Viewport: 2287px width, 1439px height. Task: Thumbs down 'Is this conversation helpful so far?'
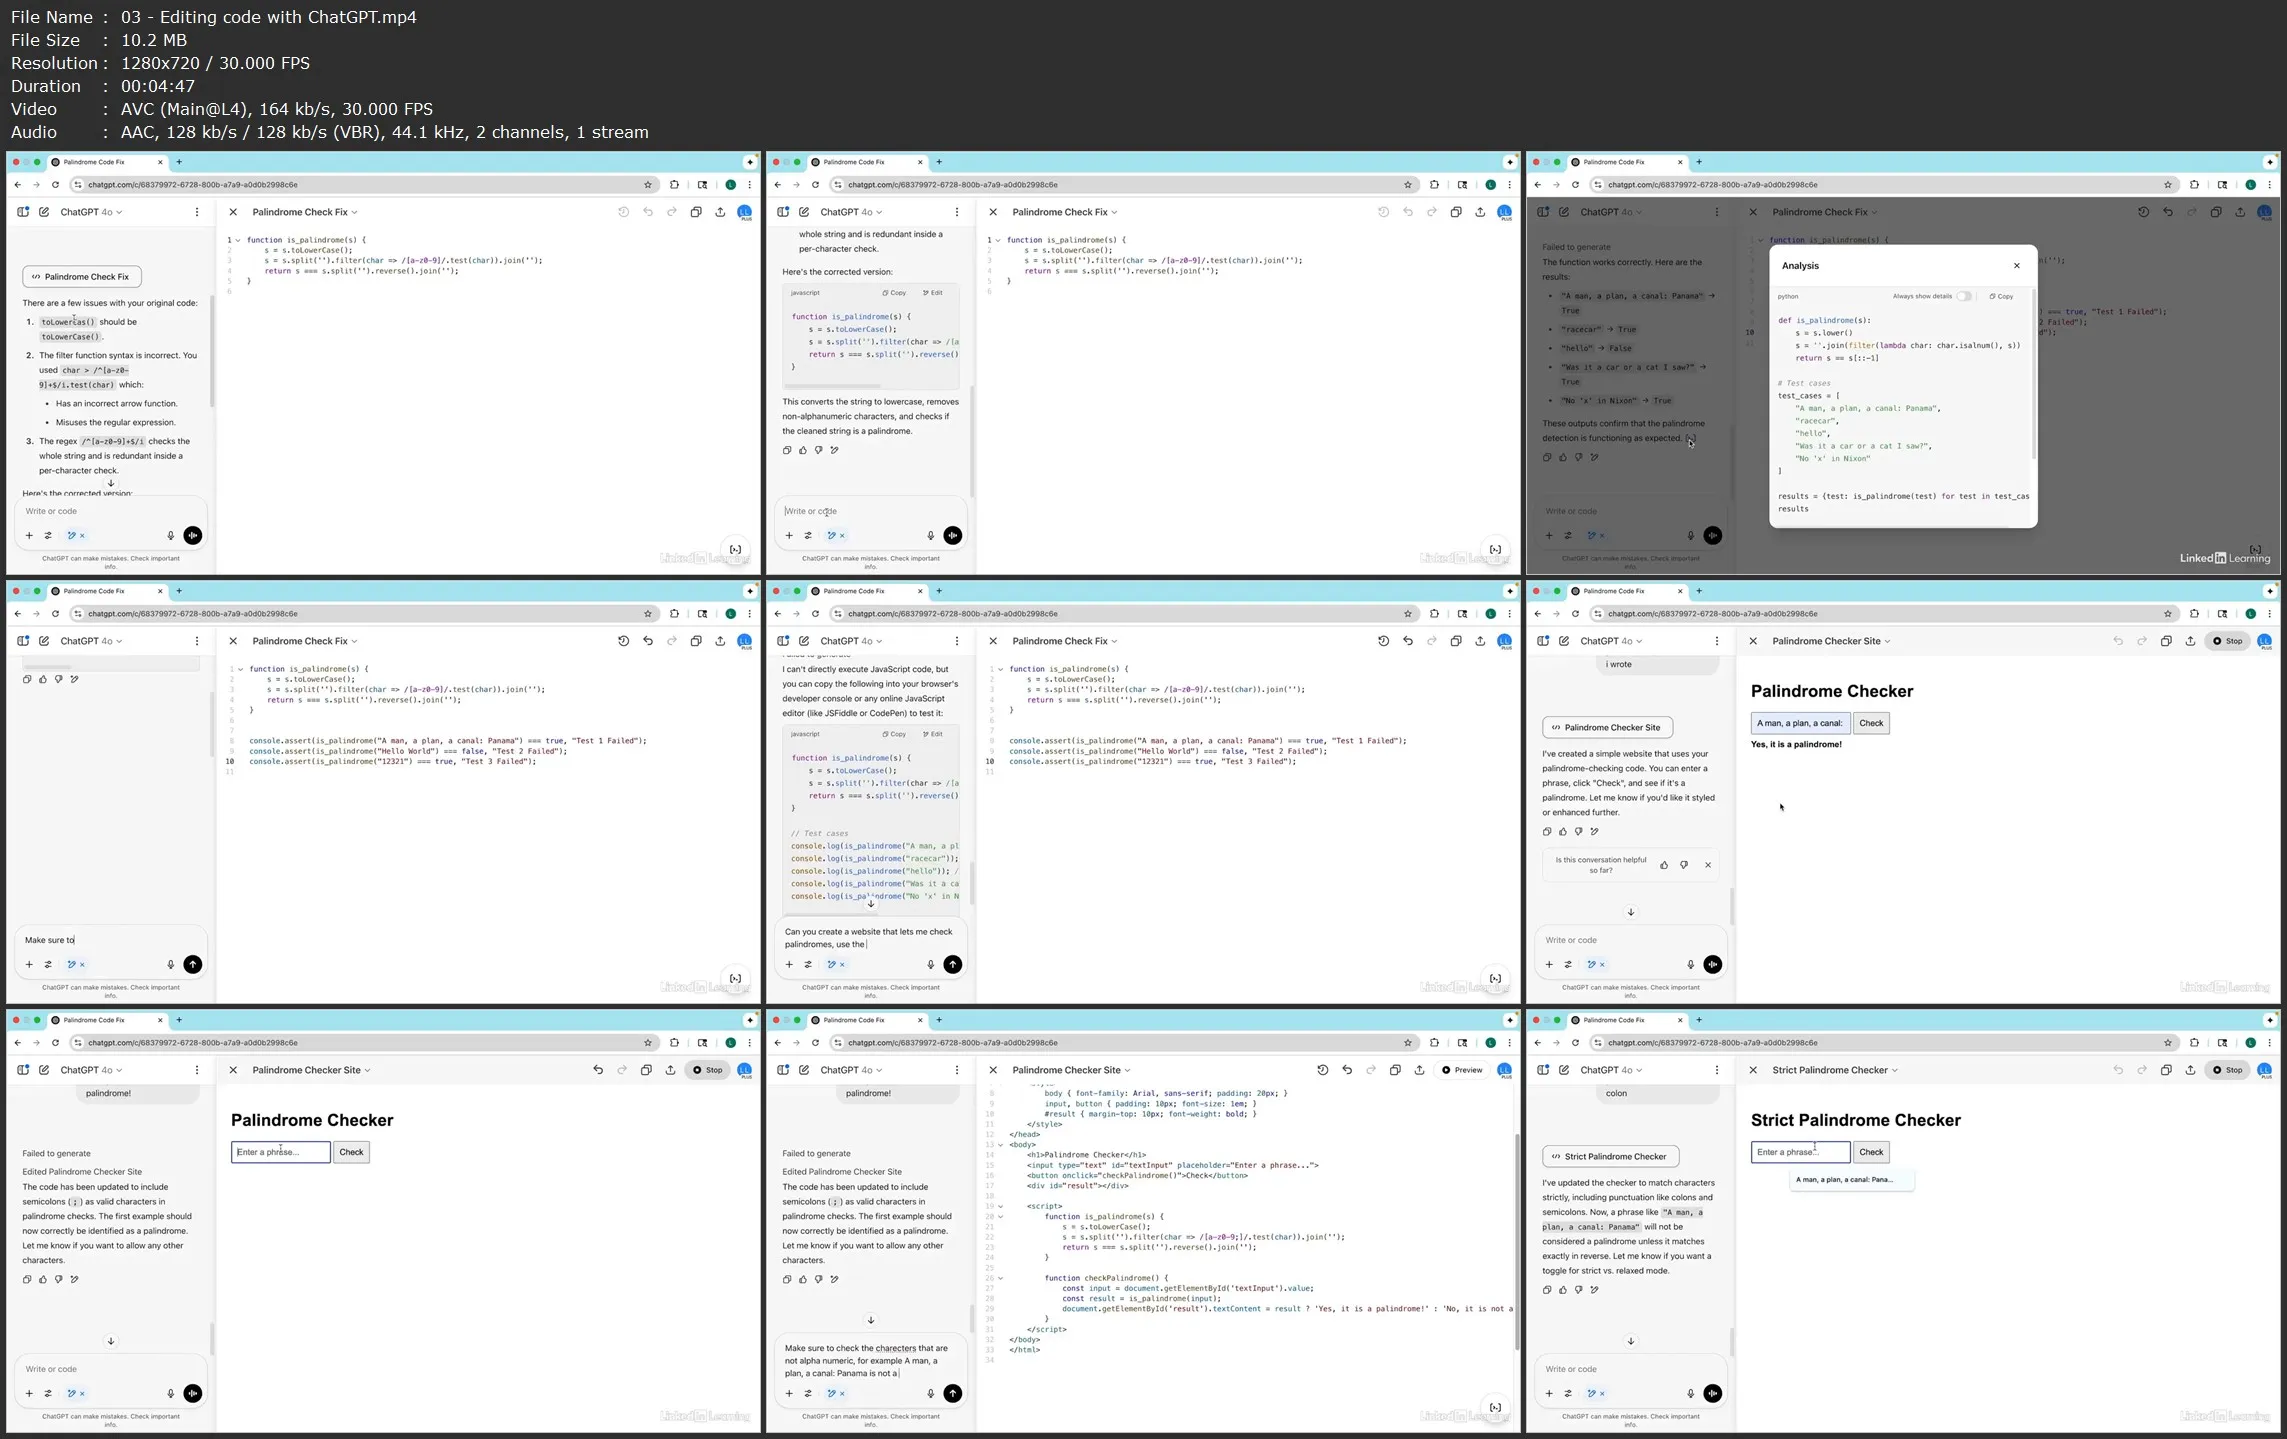[1684, 865]
